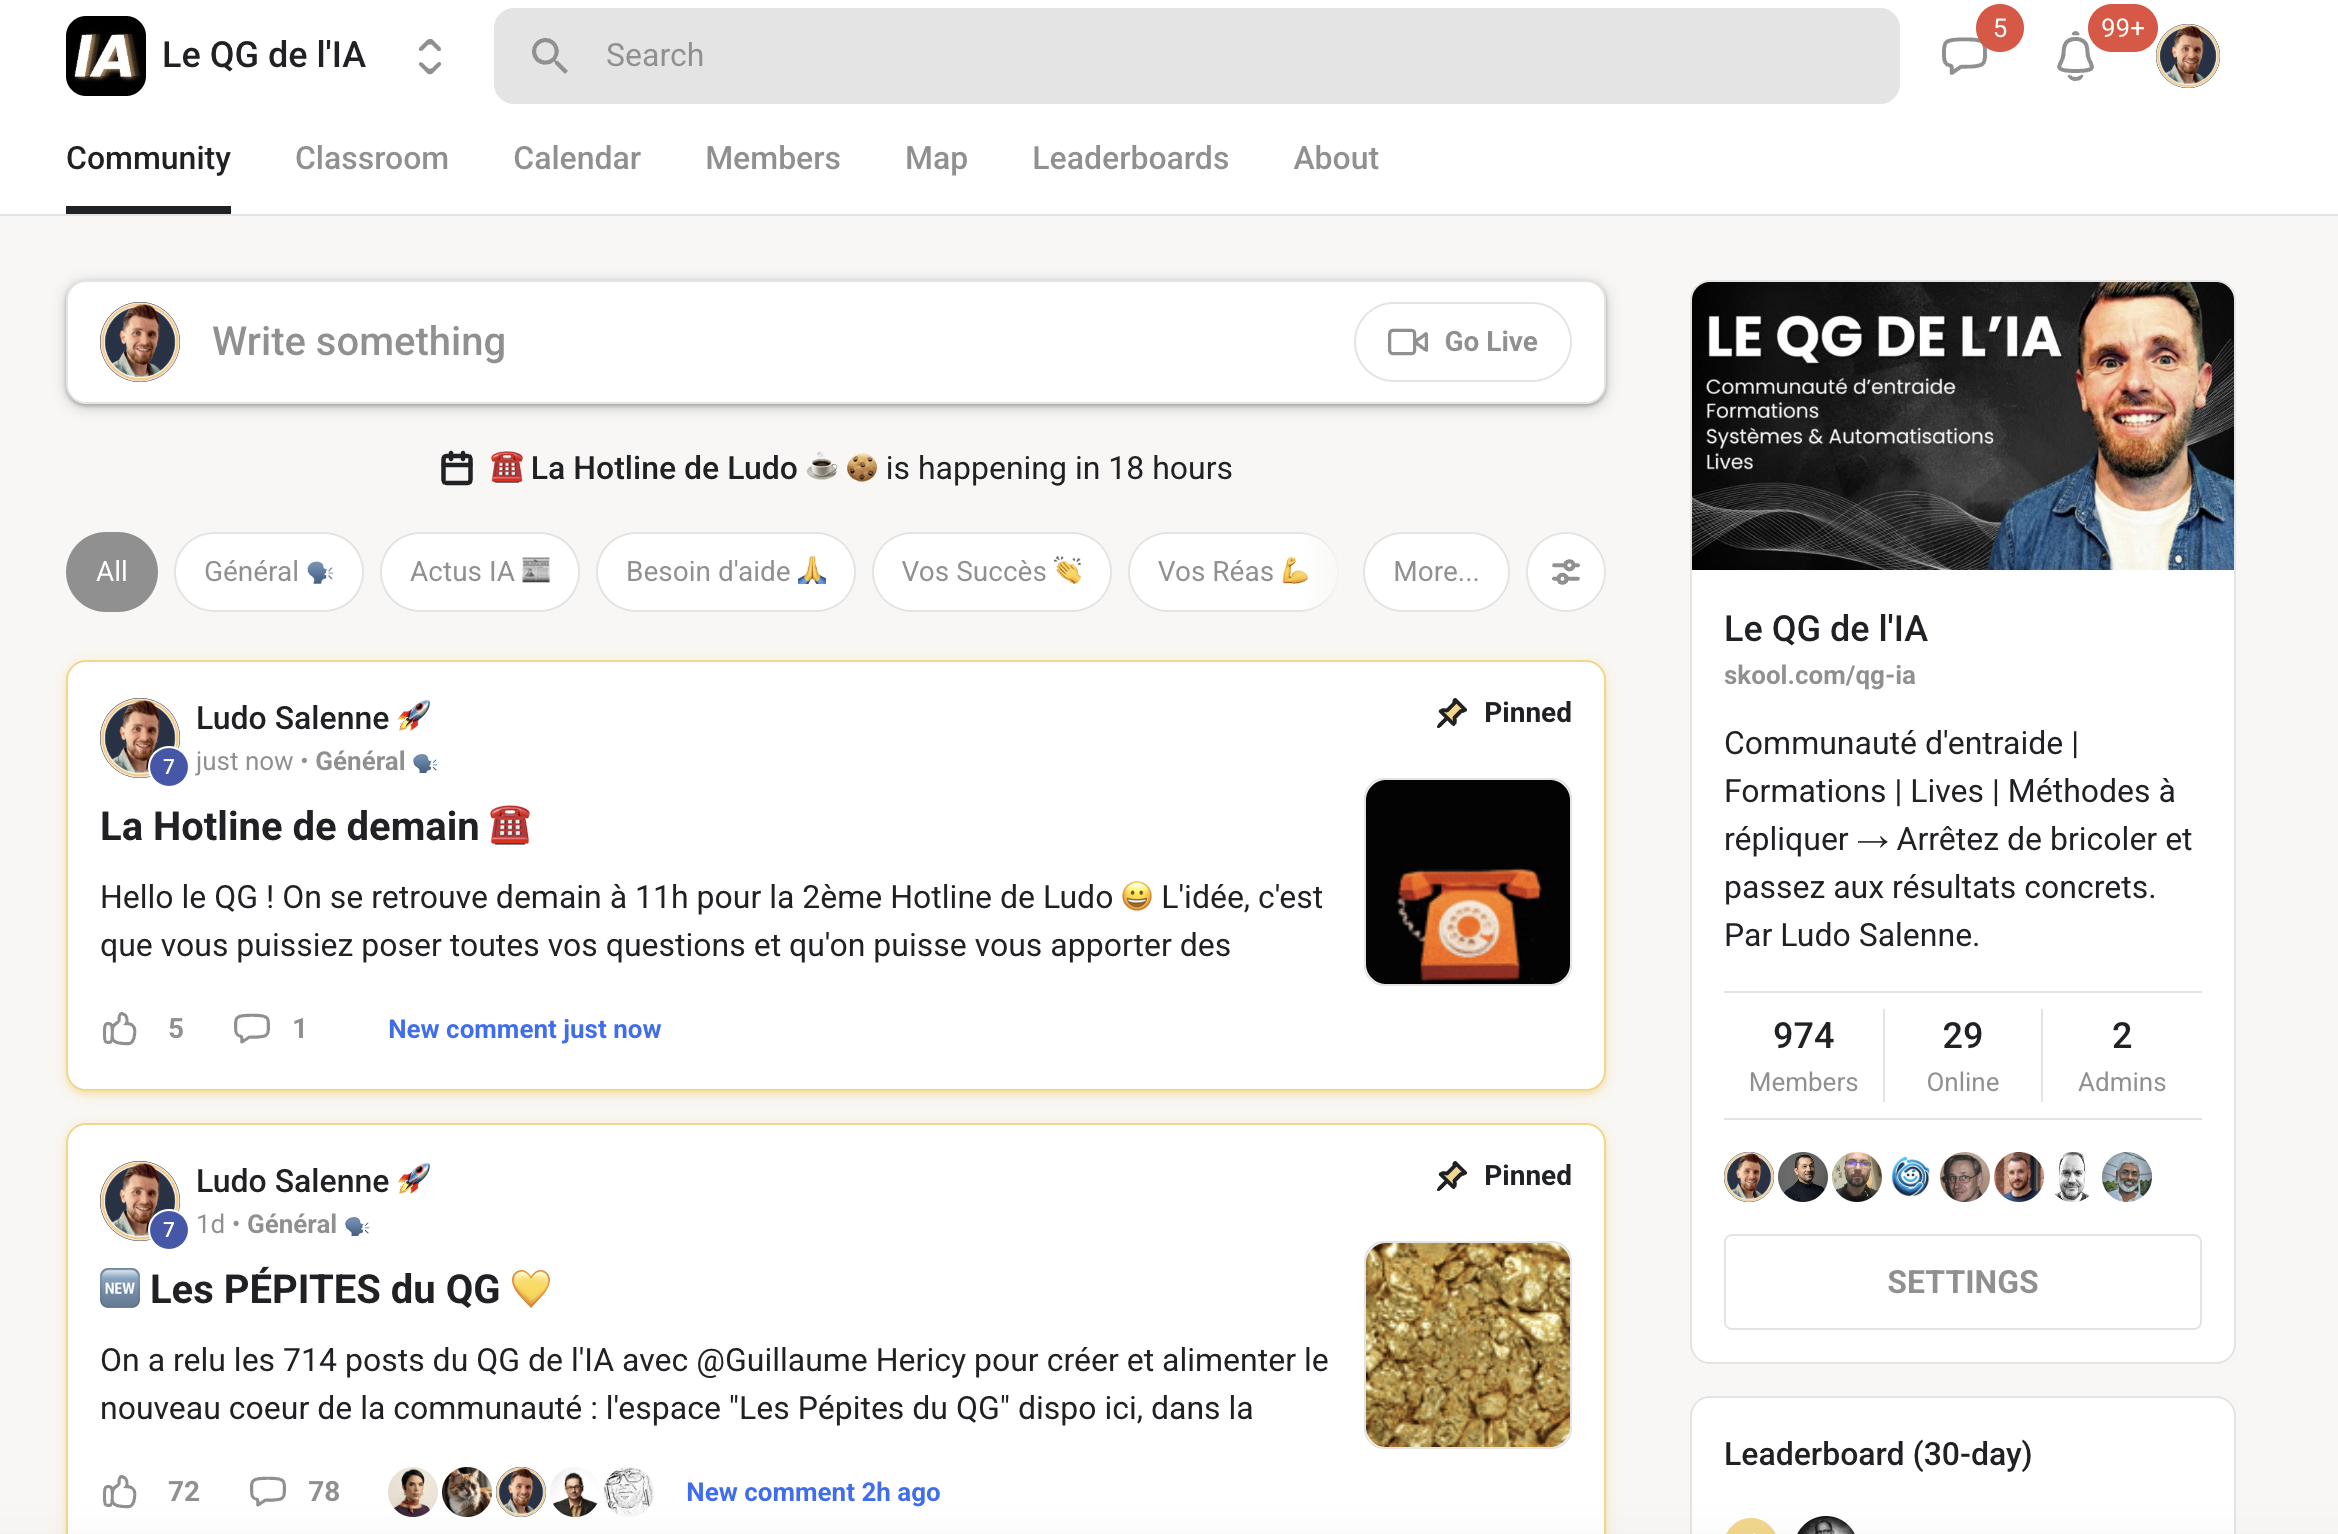Open the Leaderboards tab
Image resolution: width=2338 pixels, height=1534 pixels.
click(1130, 158)
